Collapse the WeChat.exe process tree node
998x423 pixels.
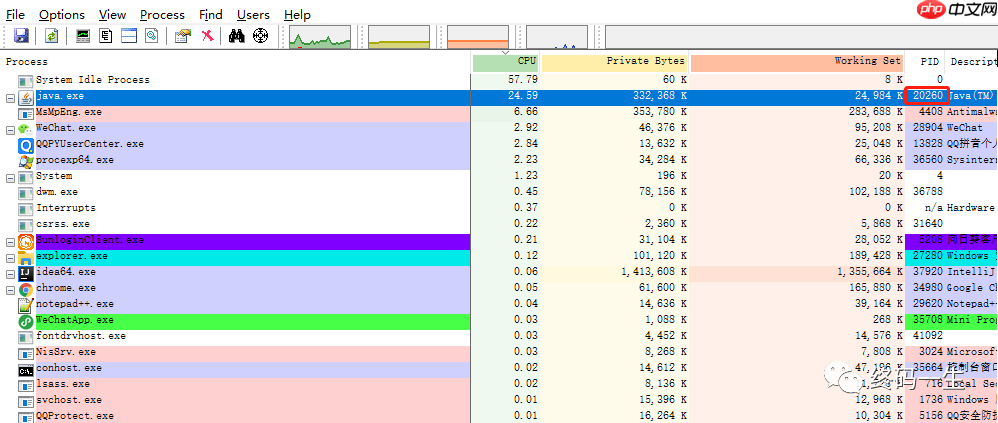10,129
